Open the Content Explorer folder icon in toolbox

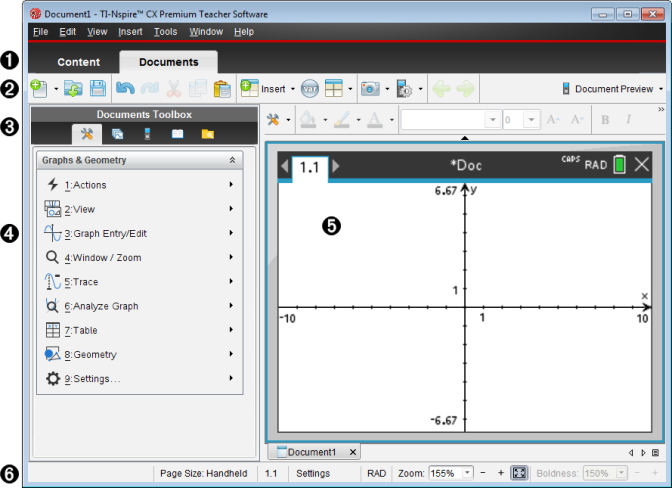pos(207,134)
